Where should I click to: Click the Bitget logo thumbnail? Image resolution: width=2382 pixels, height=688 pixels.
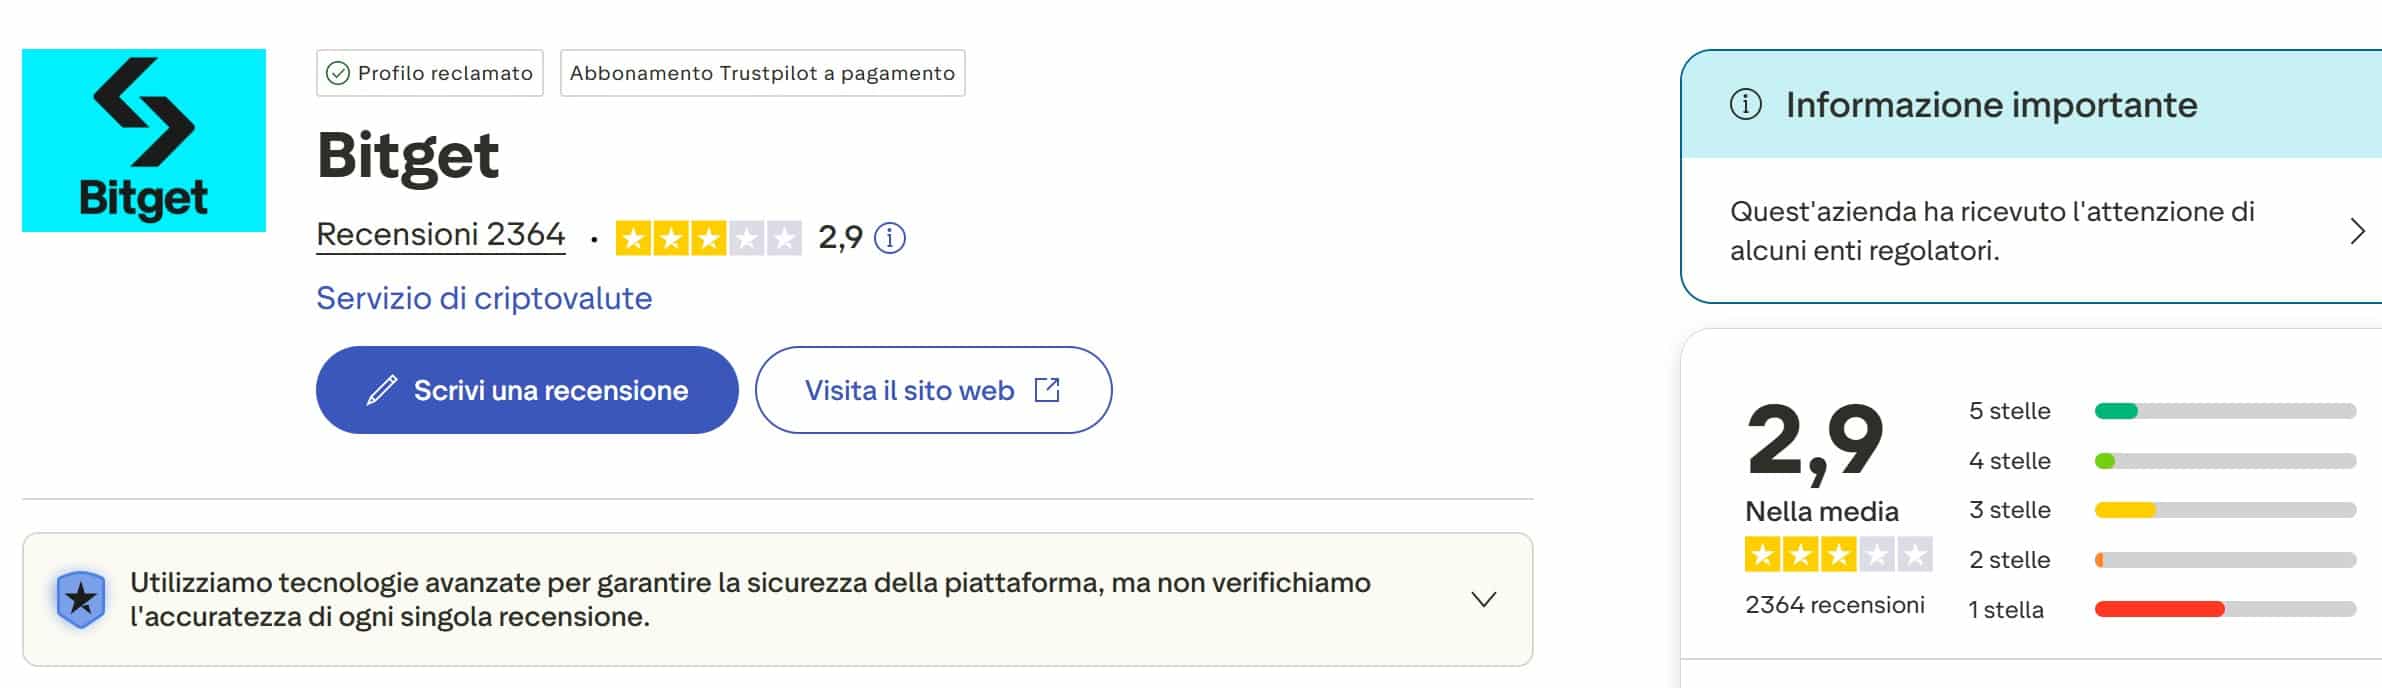(144, 140)
